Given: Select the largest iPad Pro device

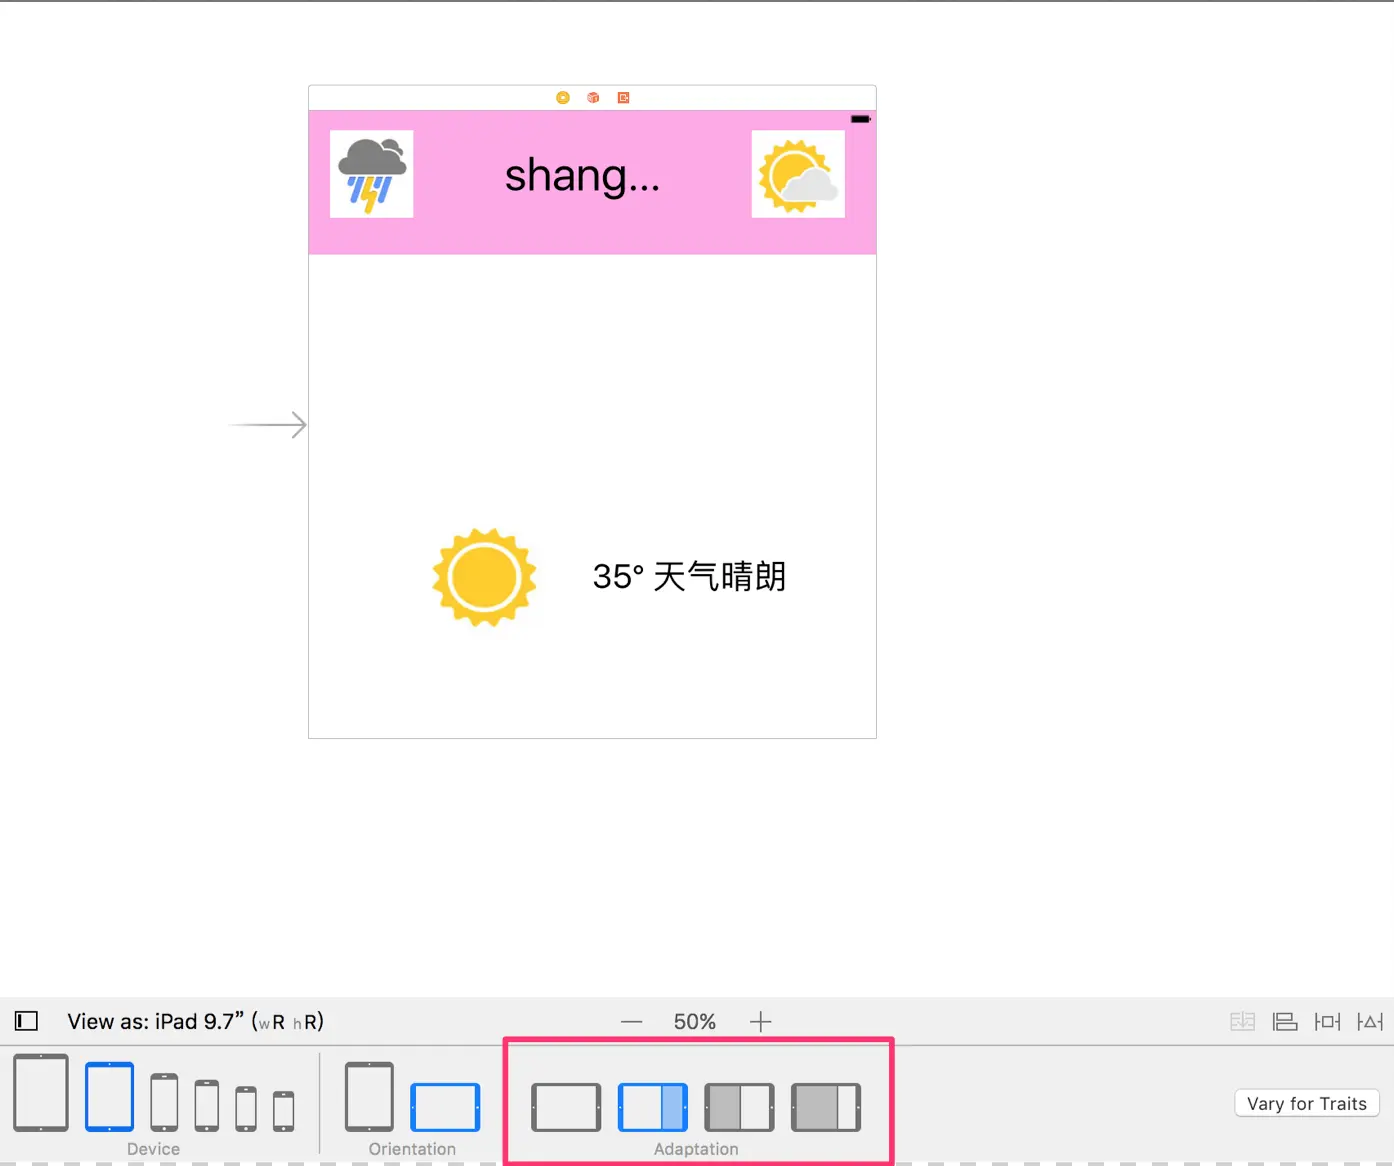Looking at the screenshot, I should 41,1092.
